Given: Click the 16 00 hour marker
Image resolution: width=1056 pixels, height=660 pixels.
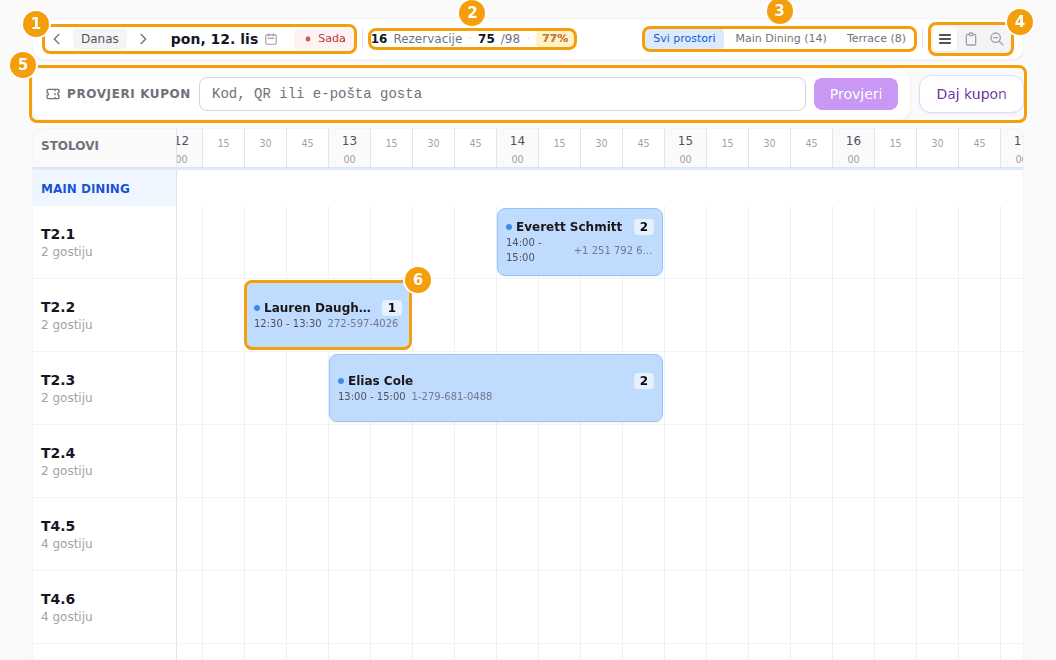Looking at the screenshot, I should (x=853, y=149).
